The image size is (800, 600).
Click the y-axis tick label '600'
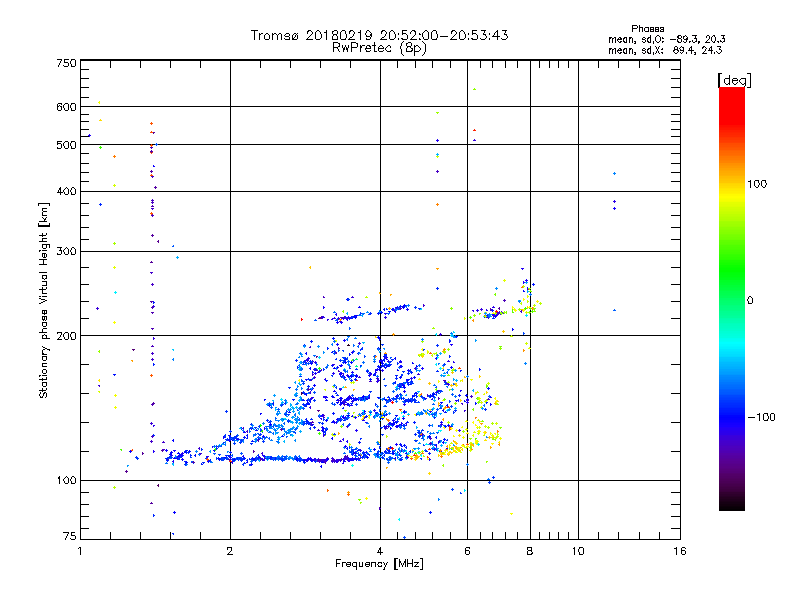(66, 107)
